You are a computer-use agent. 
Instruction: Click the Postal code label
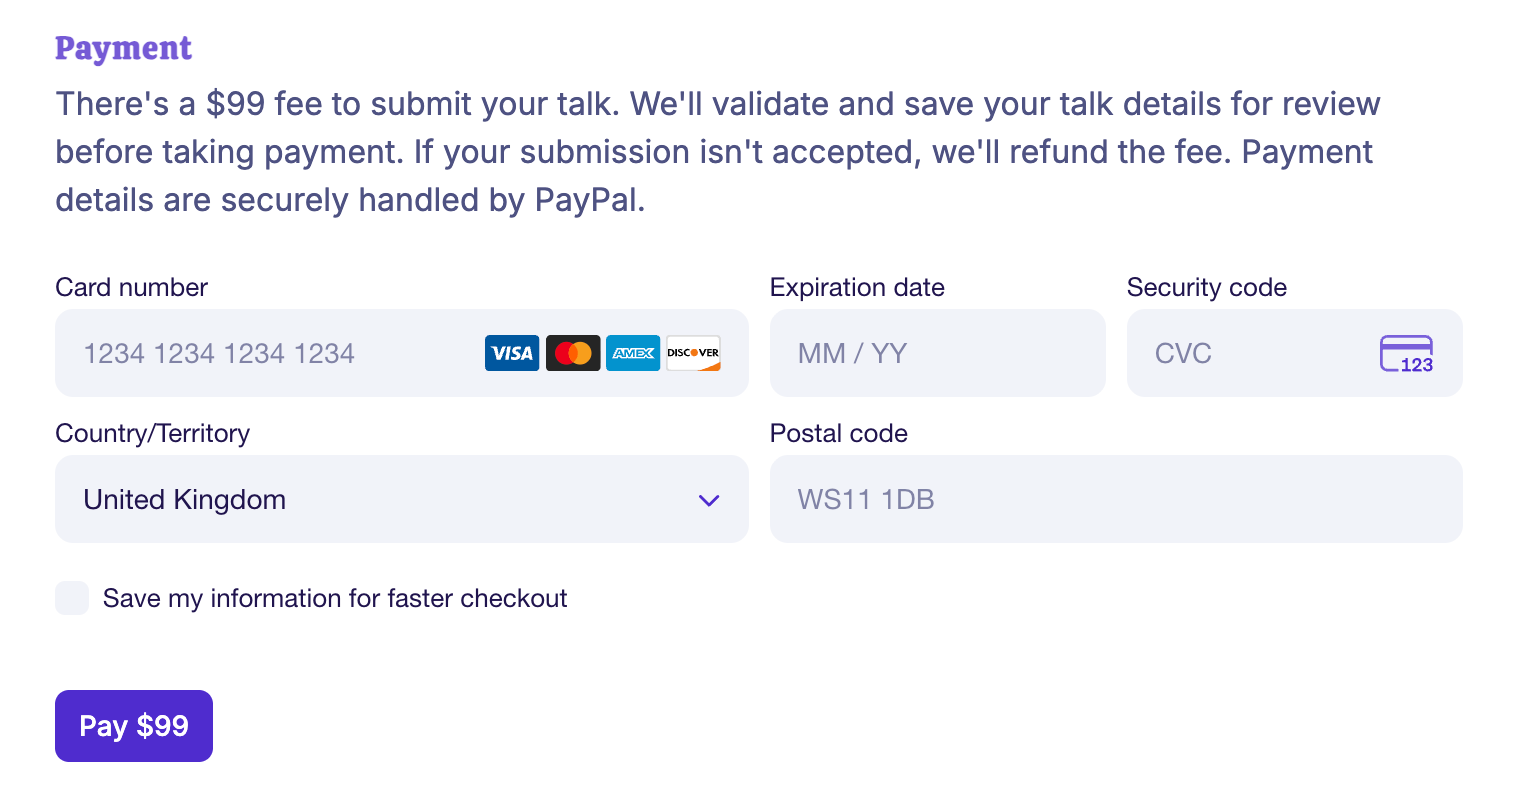[x=839, y=433]
